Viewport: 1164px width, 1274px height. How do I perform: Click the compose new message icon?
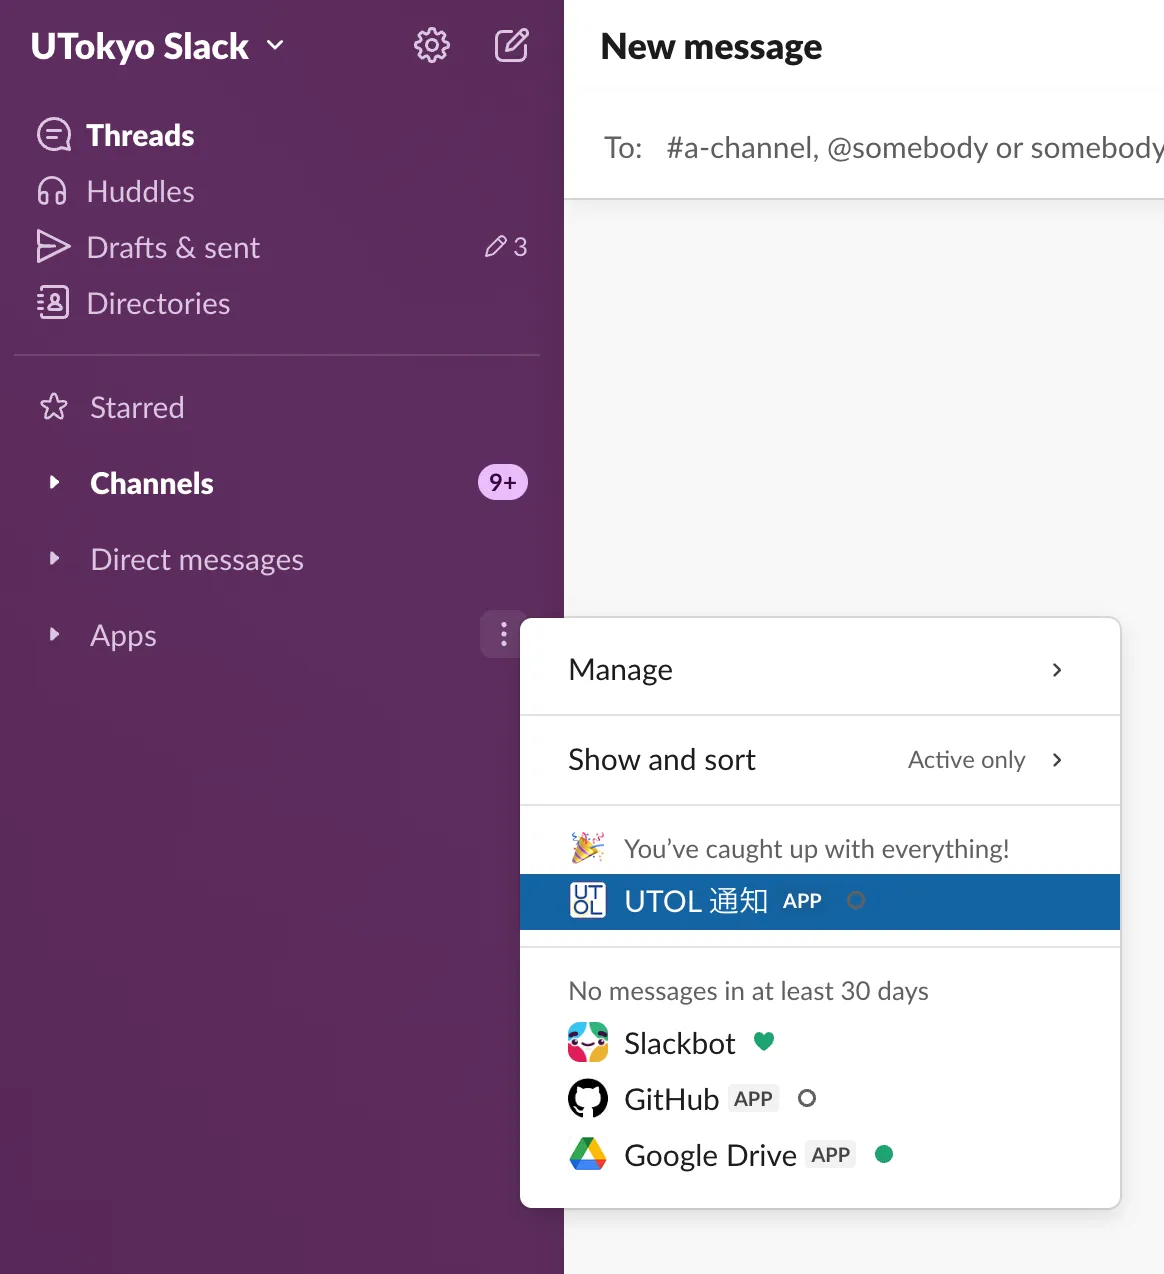click(x=511, y=46)
